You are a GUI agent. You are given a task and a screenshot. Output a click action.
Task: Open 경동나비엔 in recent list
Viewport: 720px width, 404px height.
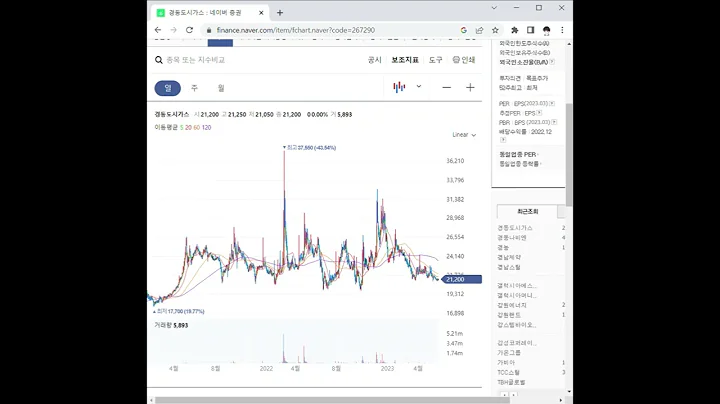point(512,238)
